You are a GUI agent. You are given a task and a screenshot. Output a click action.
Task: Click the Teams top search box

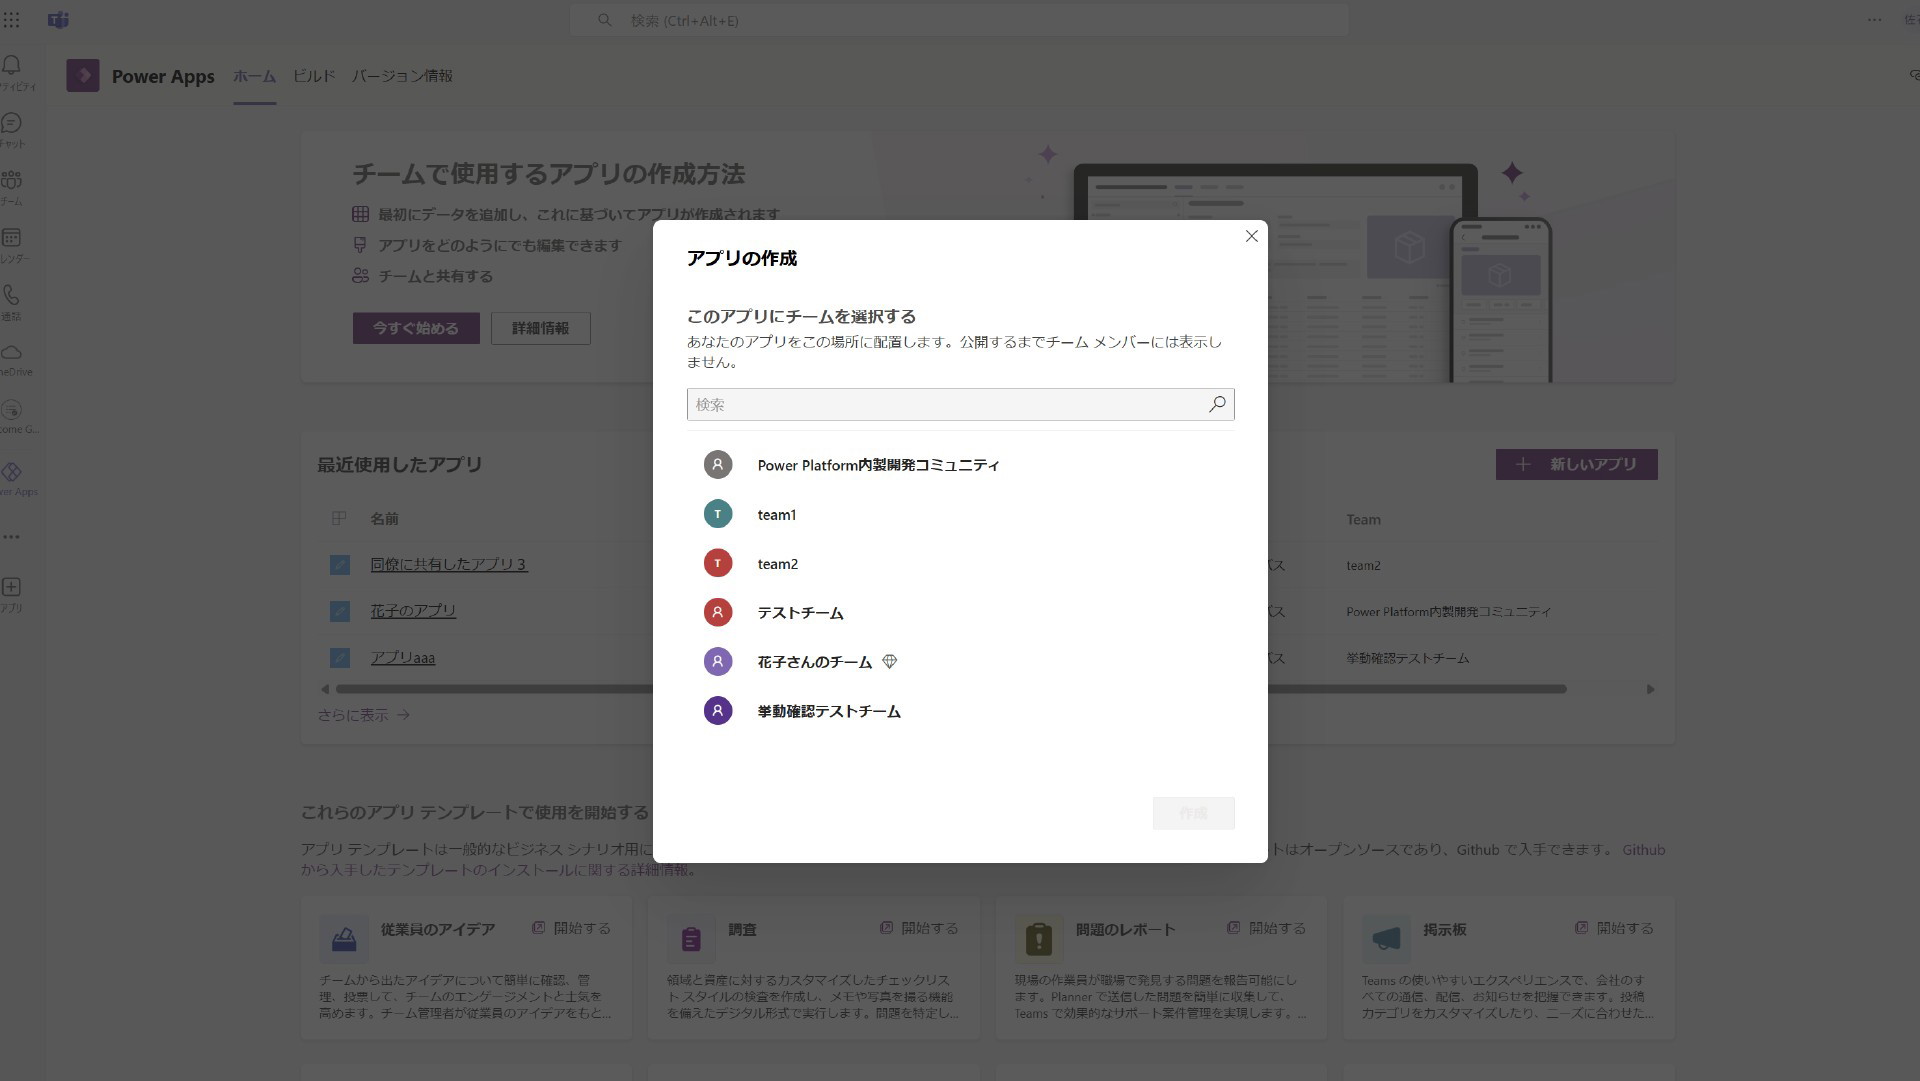[x=959, y=20]
